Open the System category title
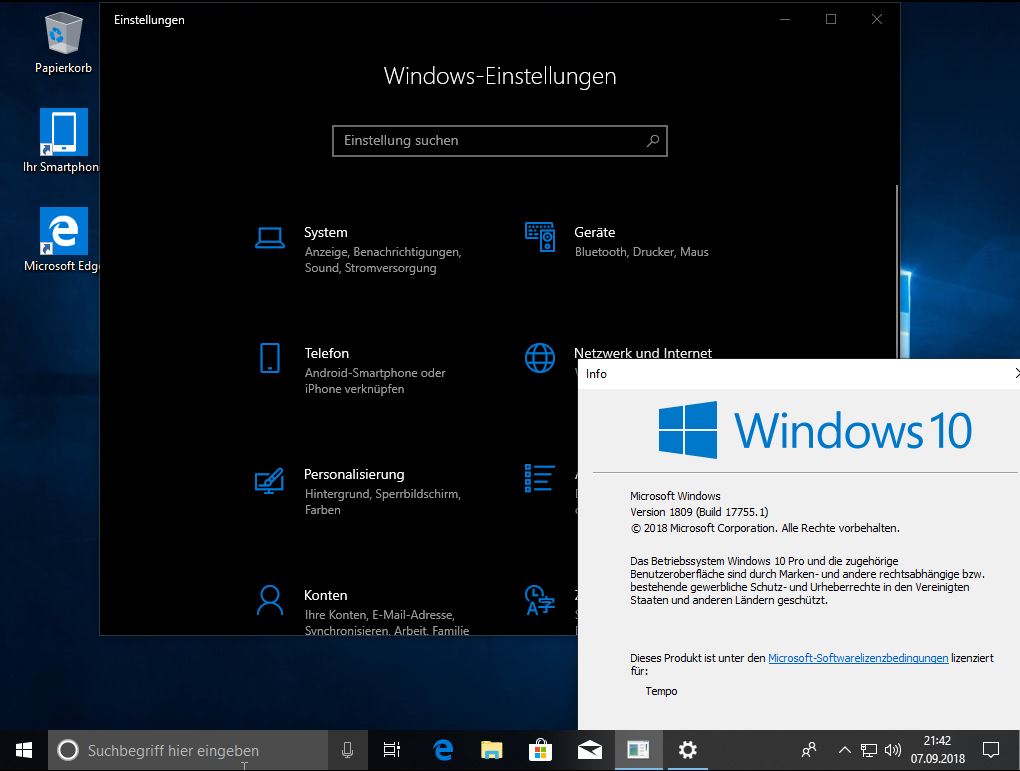1020x771 pixels. point(325,232)
